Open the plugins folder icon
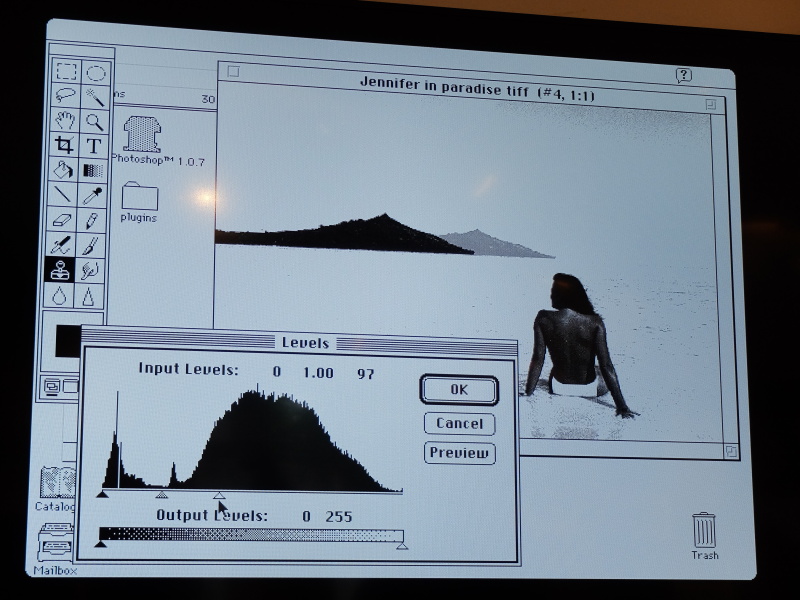Image resolution: width=800 pixels, height=600 pixels. click(x=139, y=196)
